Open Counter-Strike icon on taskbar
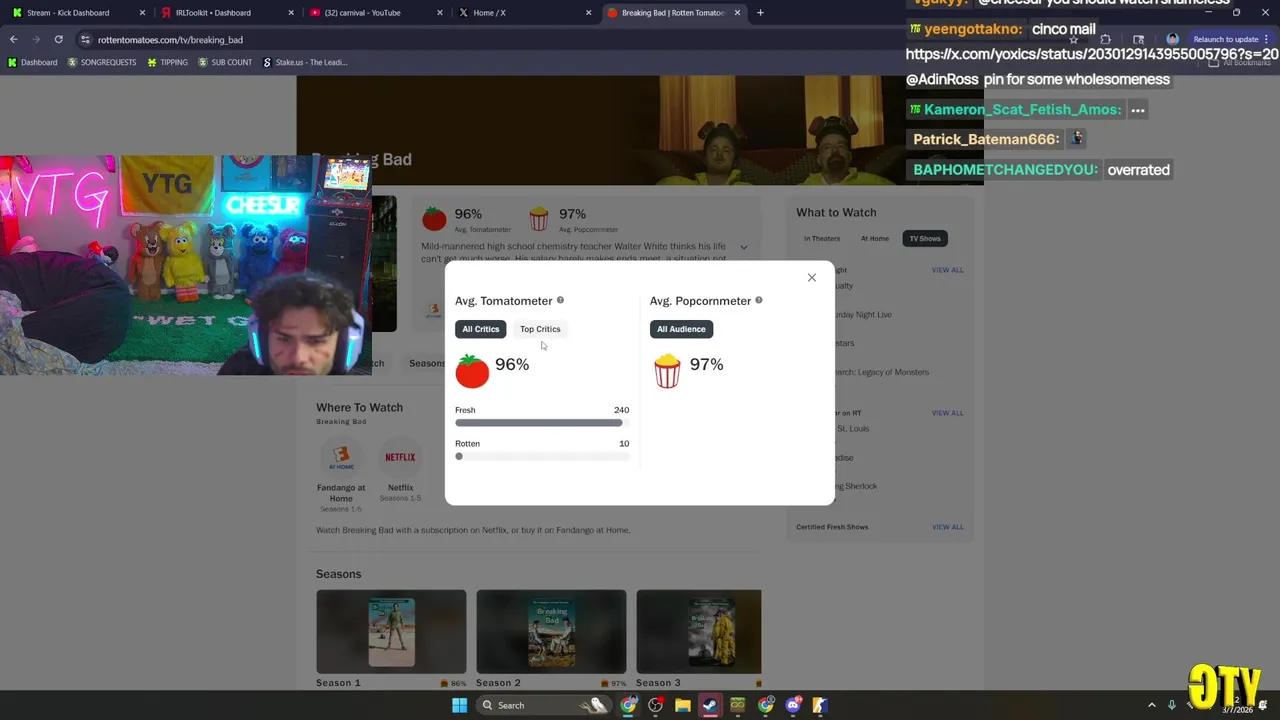The image size is (1280, 720). click(819, 705)
